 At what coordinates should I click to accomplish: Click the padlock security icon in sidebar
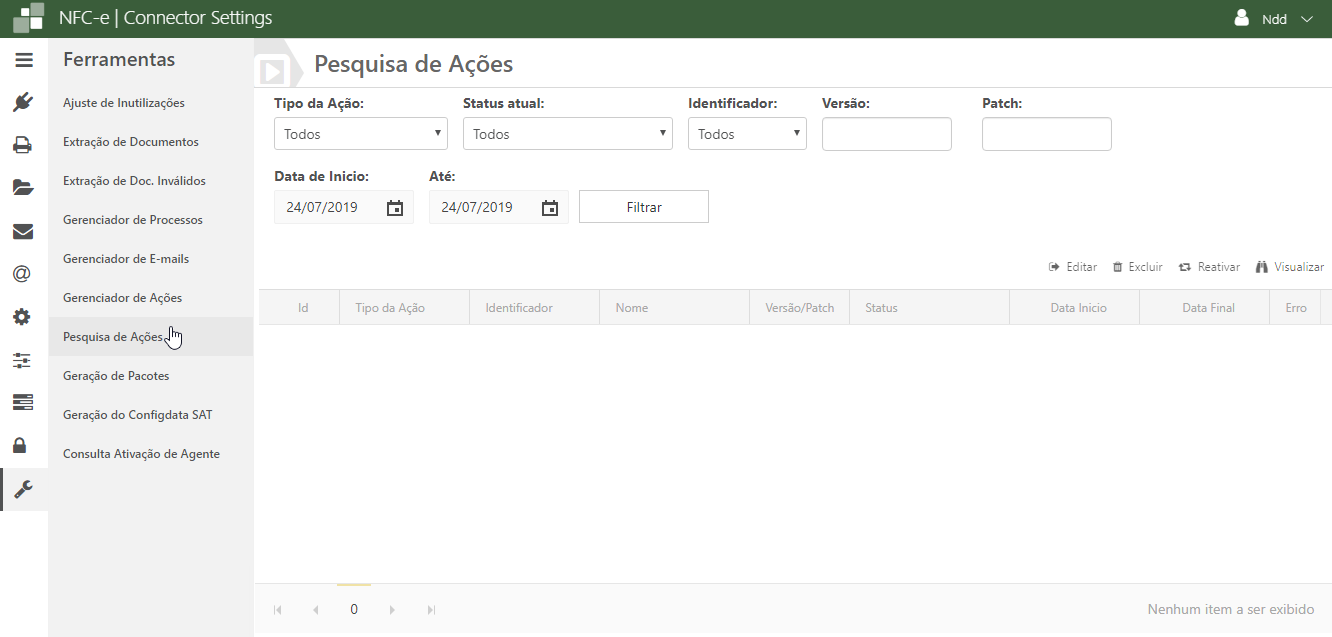tap(20, 445)
